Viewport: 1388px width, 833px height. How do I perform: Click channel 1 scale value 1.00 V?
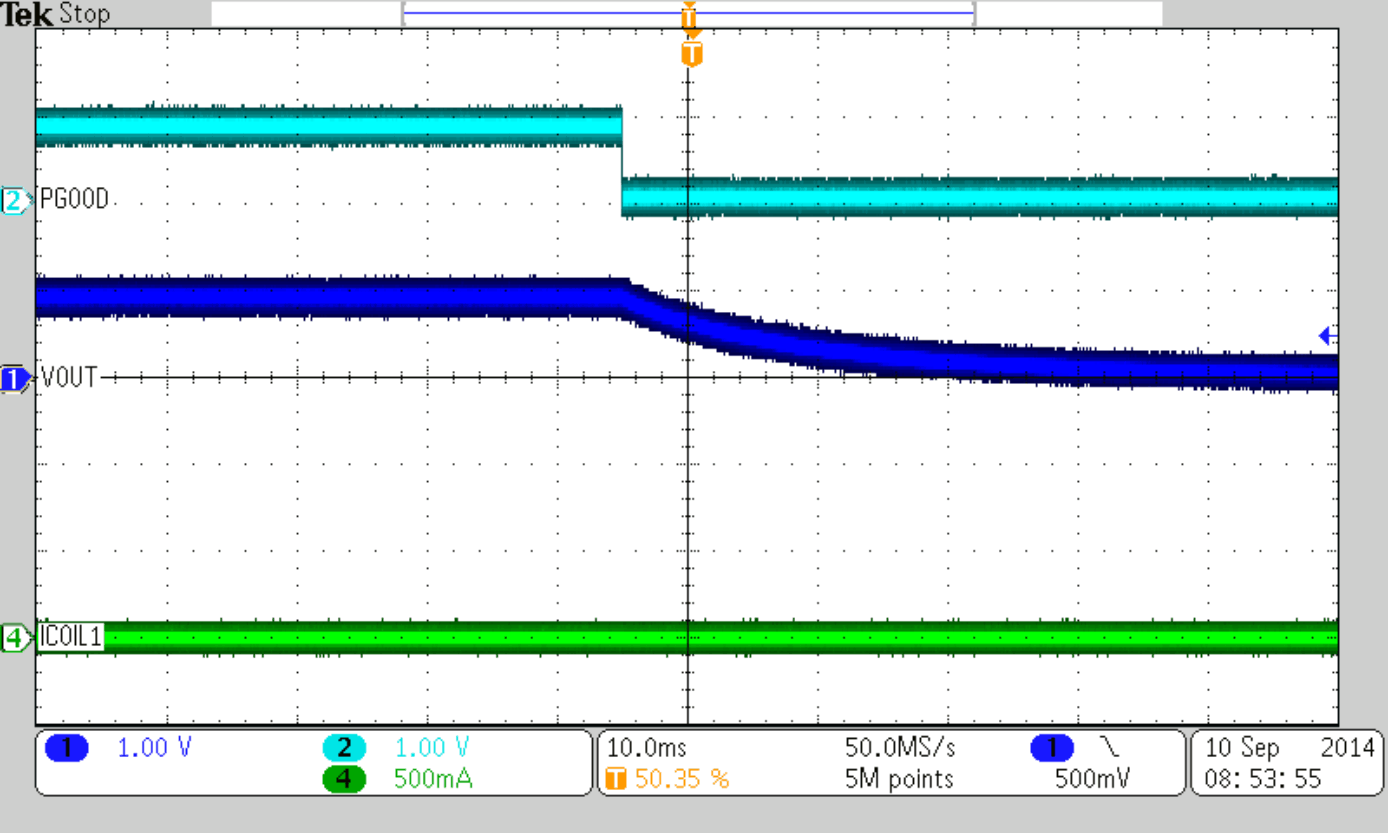(x=154, y=748)
